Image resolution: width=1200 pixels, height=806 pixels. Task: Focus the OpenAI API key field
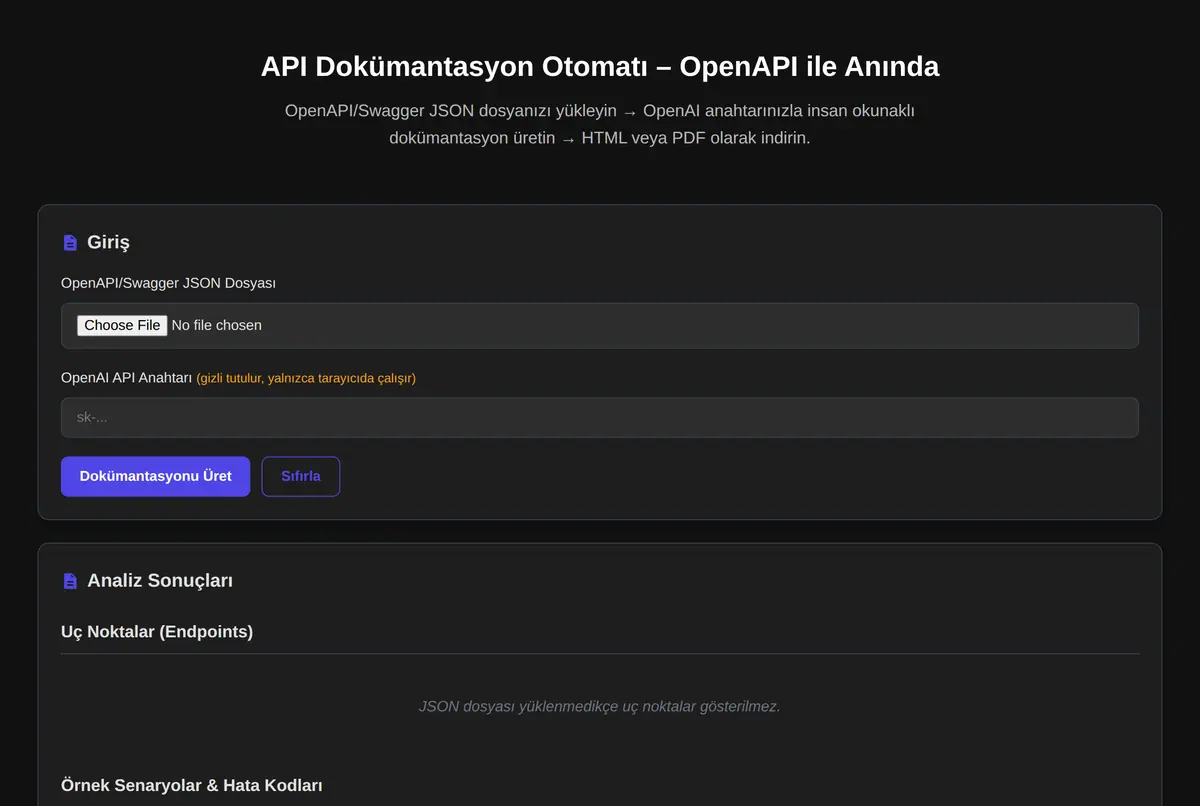click(x=600, y=417)
